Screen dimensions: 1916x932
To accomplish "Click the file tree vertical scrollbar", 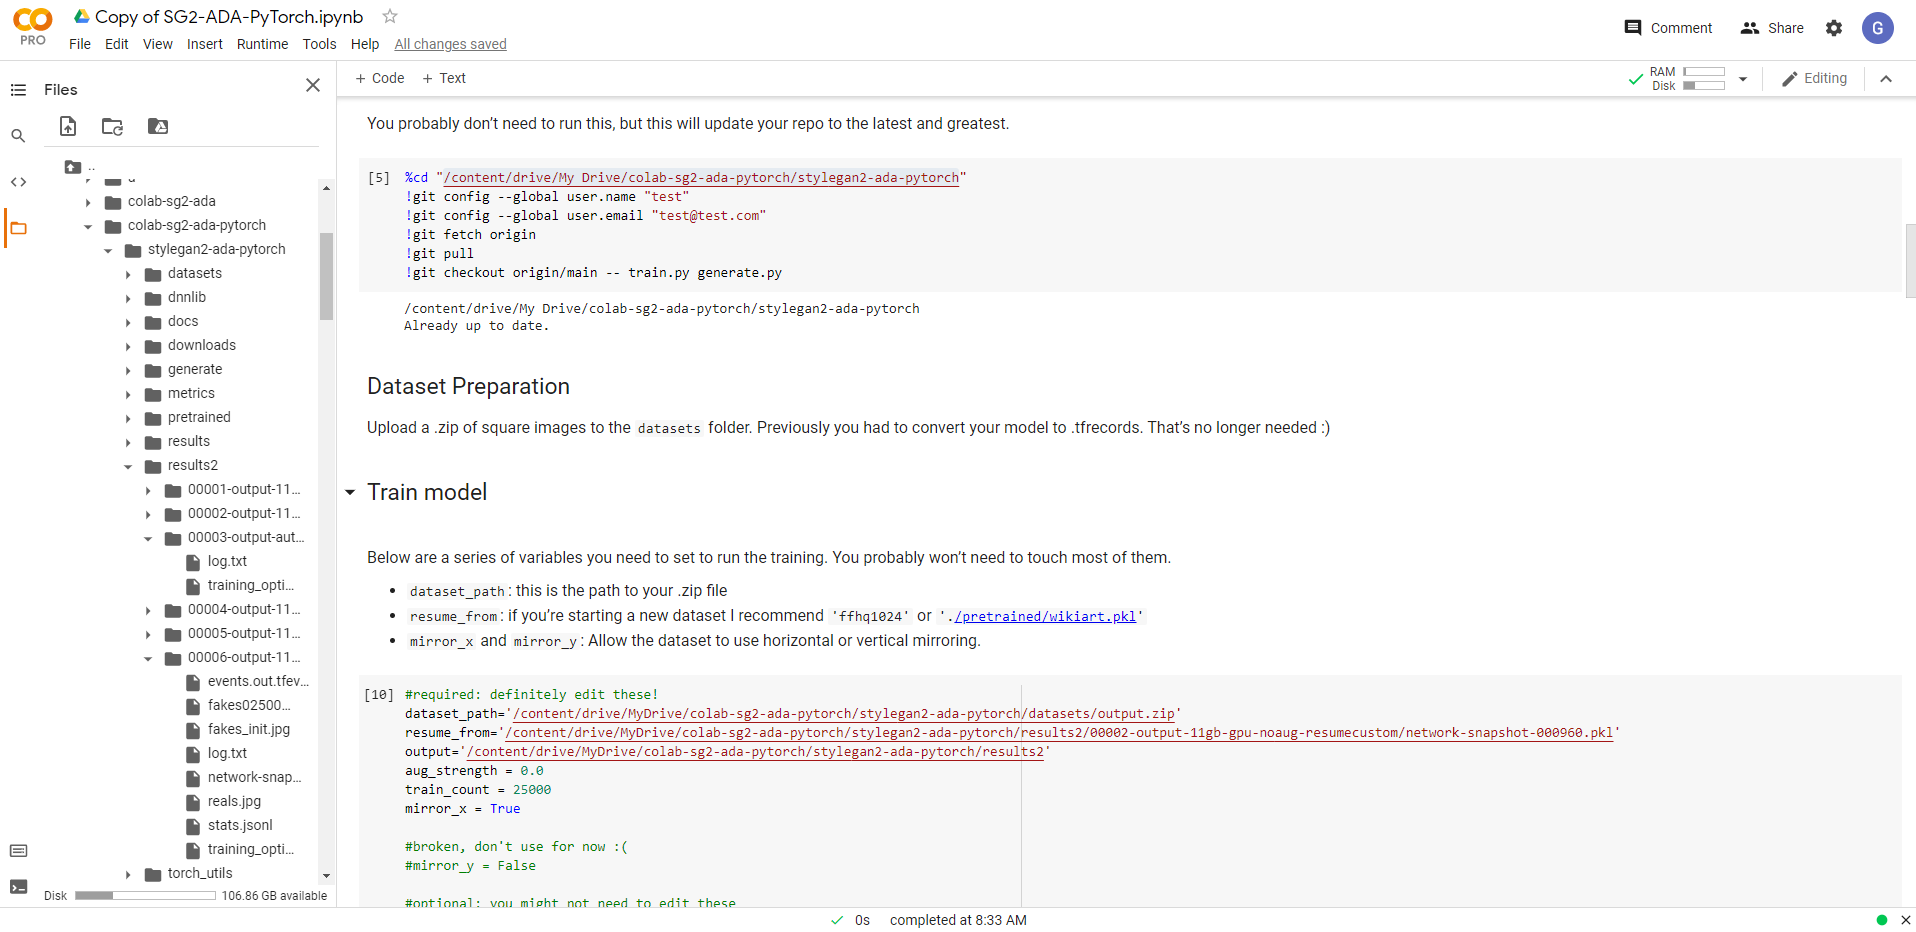I will coord(326,276).
